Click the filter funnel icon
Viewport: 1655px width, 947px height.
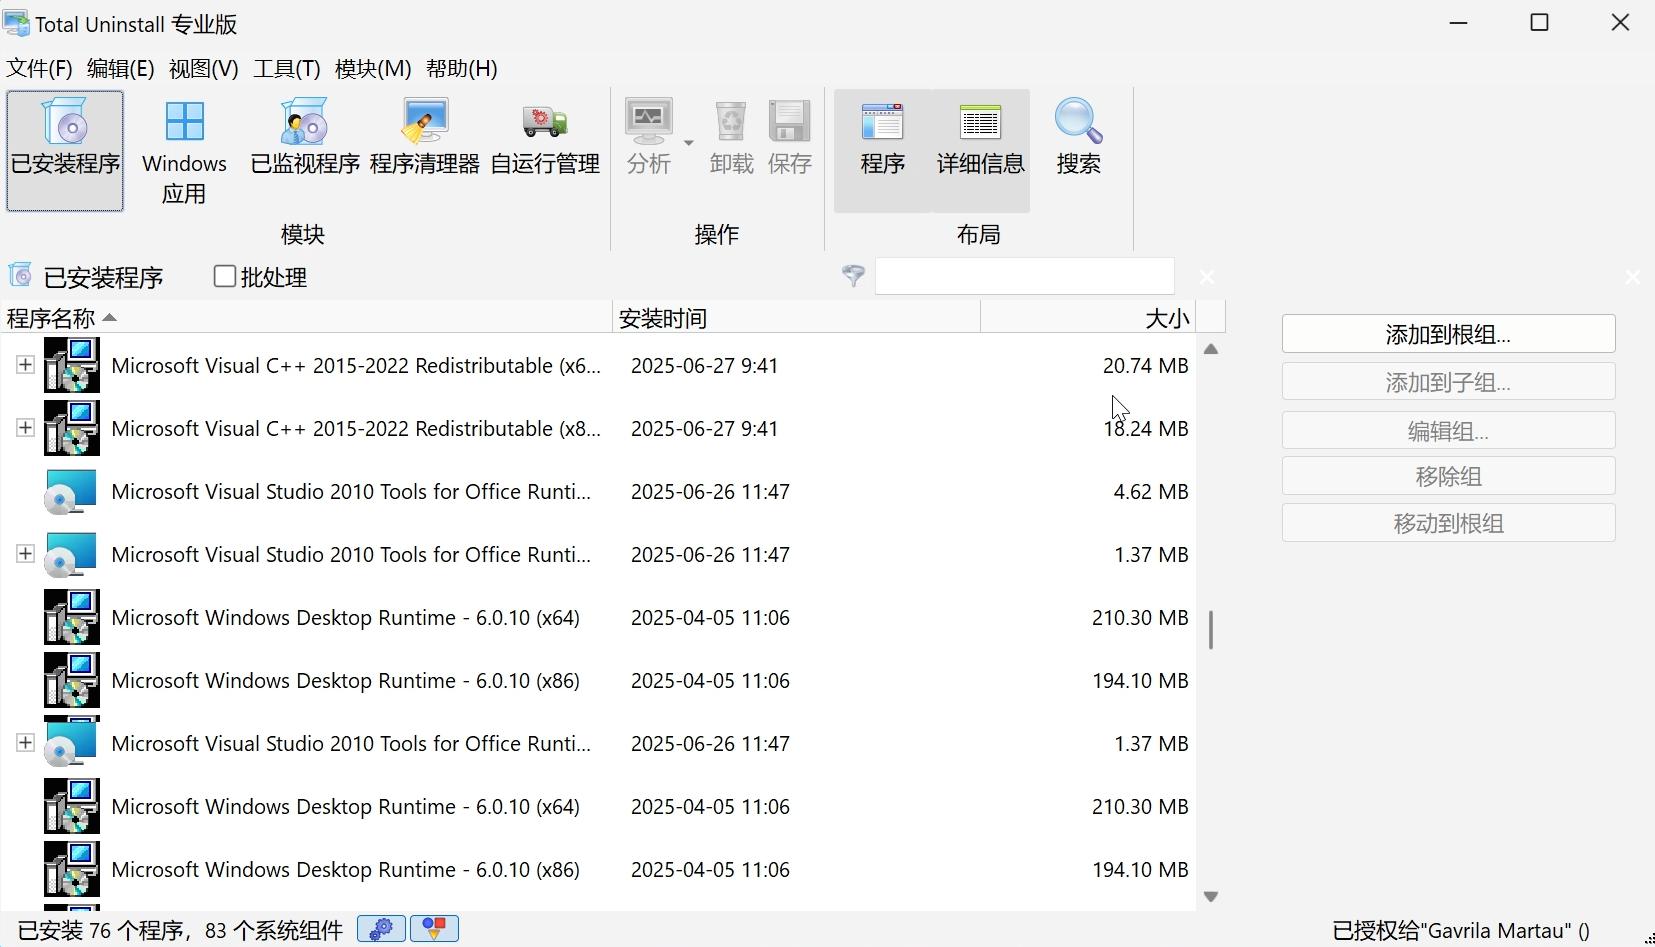click(x=852, y=277)
